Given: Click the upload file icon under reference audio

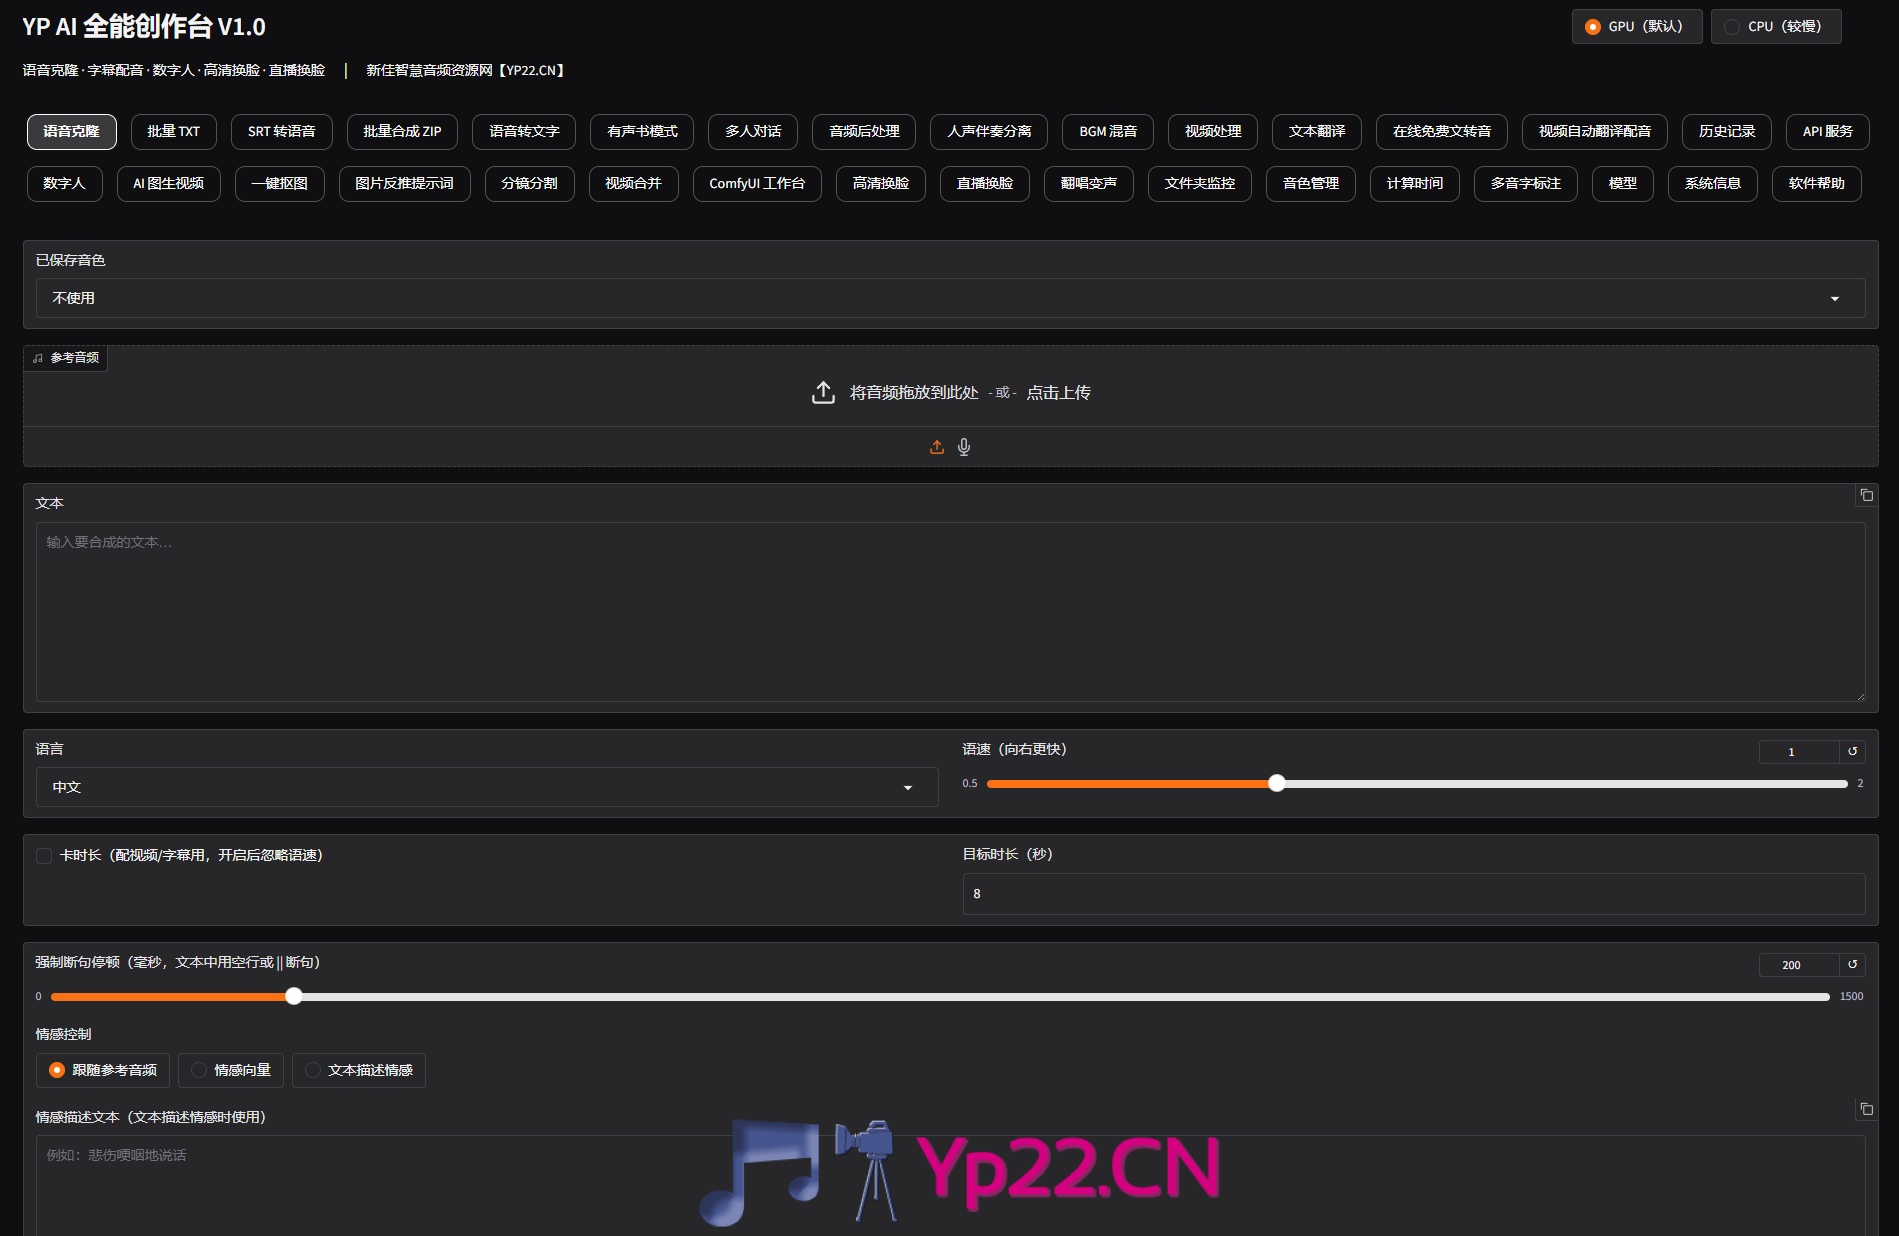Looking at the screenshot, I should pyautogui.click(x=937, y=447).
